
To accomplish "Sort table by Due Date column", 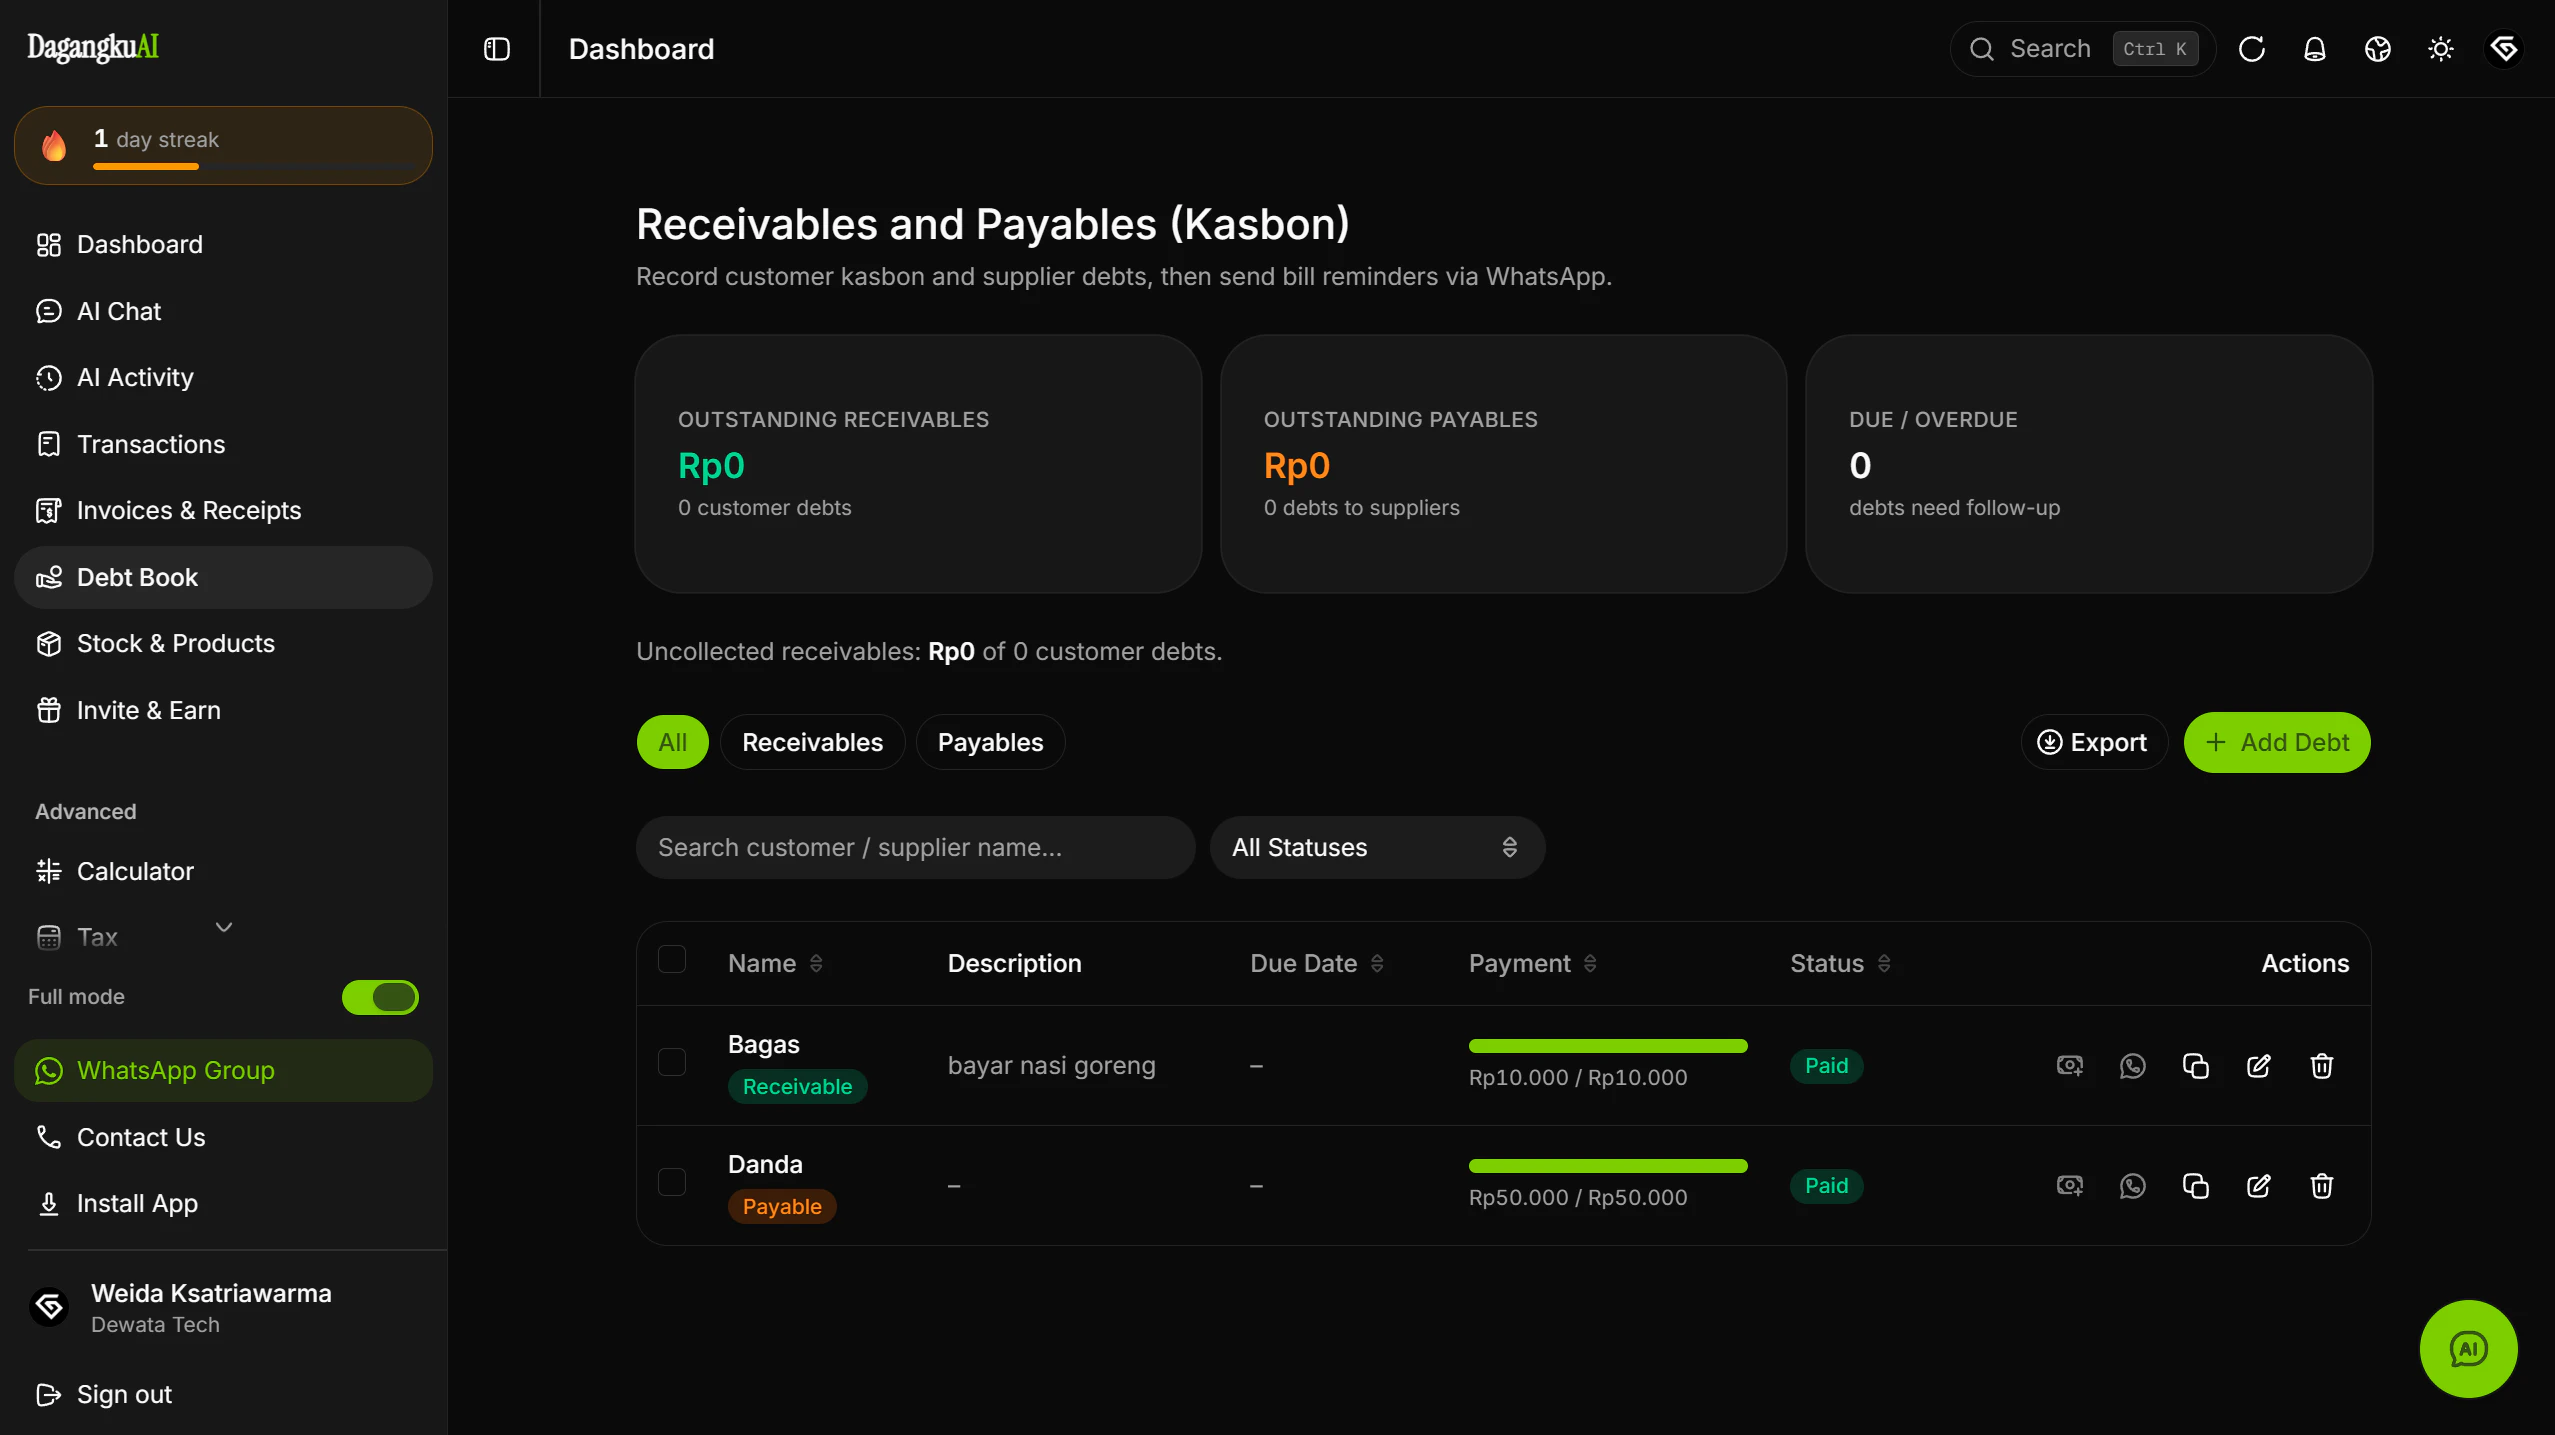I will (1317, 963).
